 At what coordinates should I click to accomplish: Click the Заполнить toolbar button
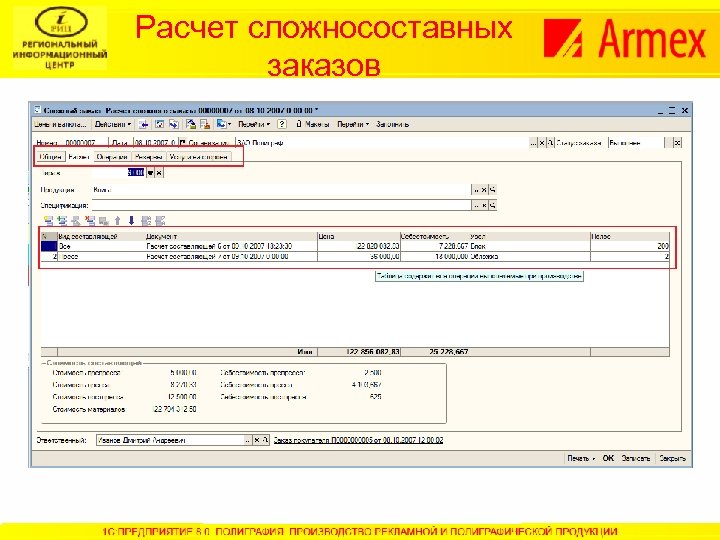click(x=392, y=124)
